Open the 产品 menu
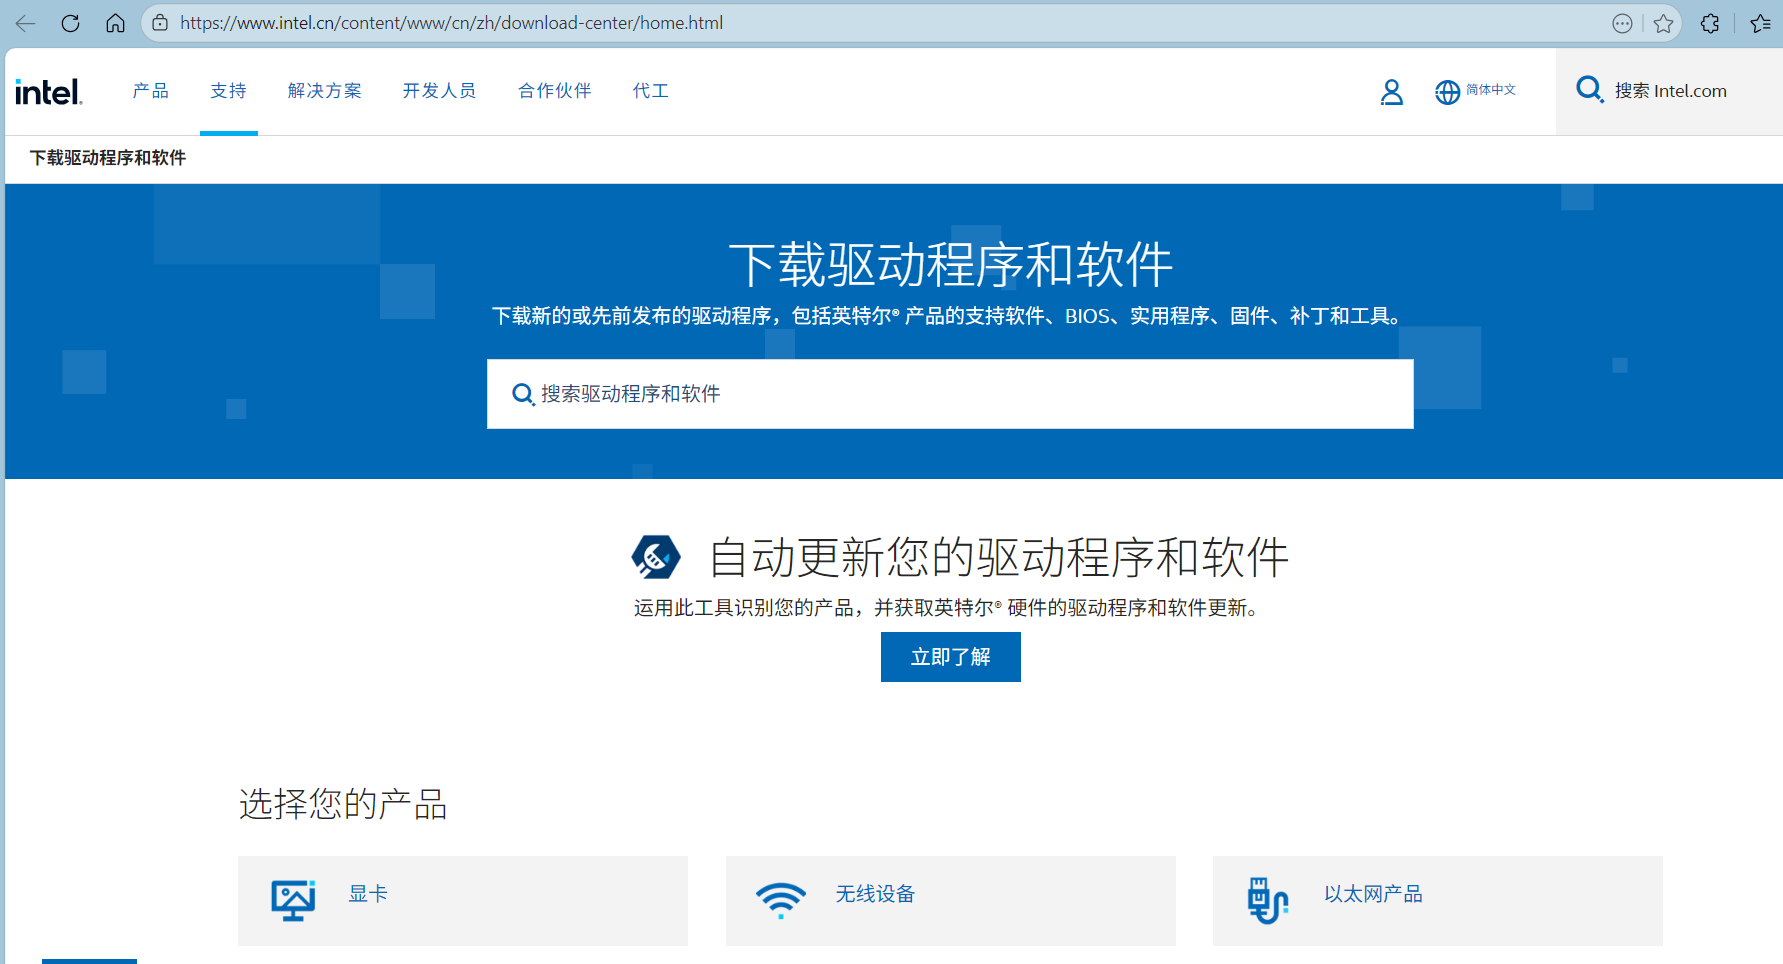 [151, 91]
